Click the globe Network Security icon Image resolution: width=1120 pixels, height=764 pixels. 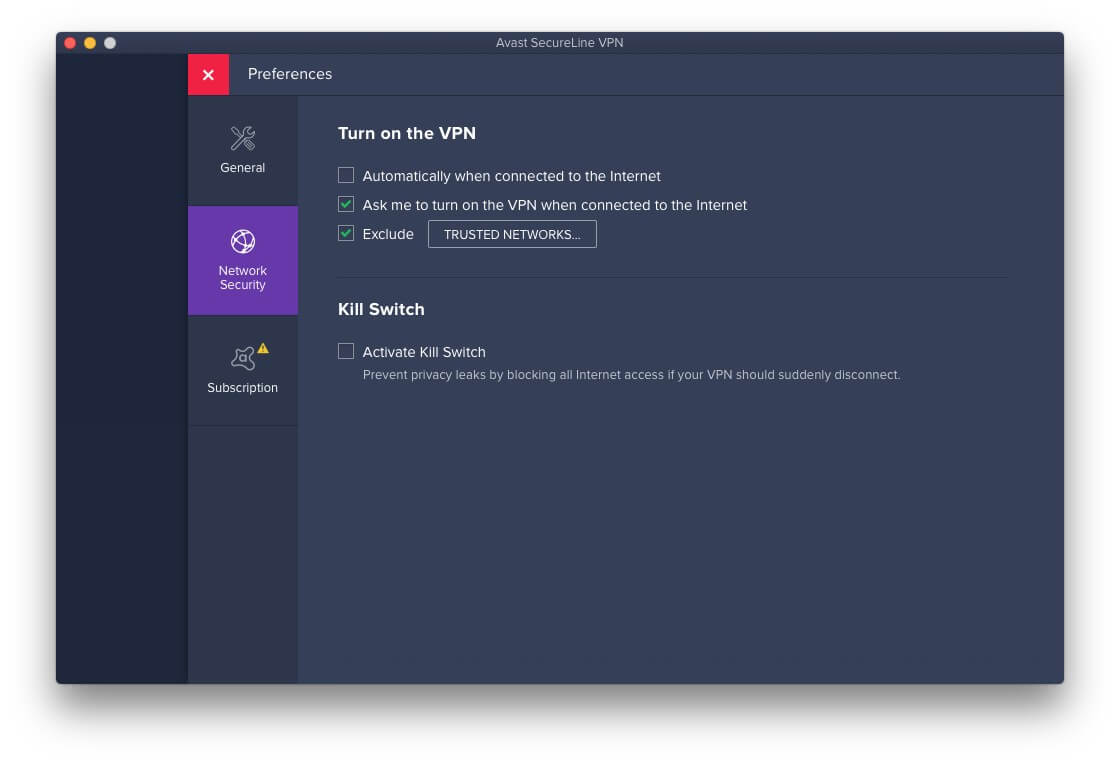click(243, 241)
